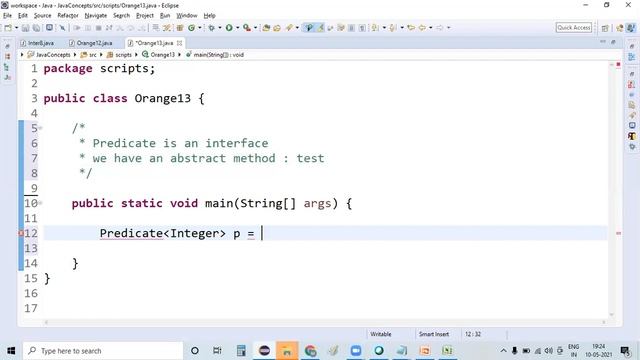This screenshot has height=360, width=640.
Task: Open the Run menu
Action: [x=165, y=16]
